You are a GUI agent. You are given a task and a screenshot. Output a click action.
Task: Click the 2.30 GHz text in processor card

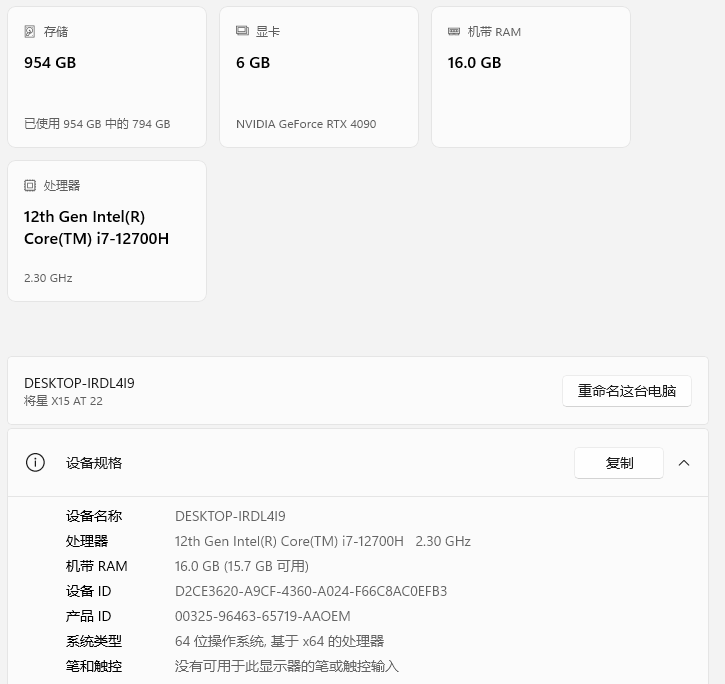[x=48, y=278]
